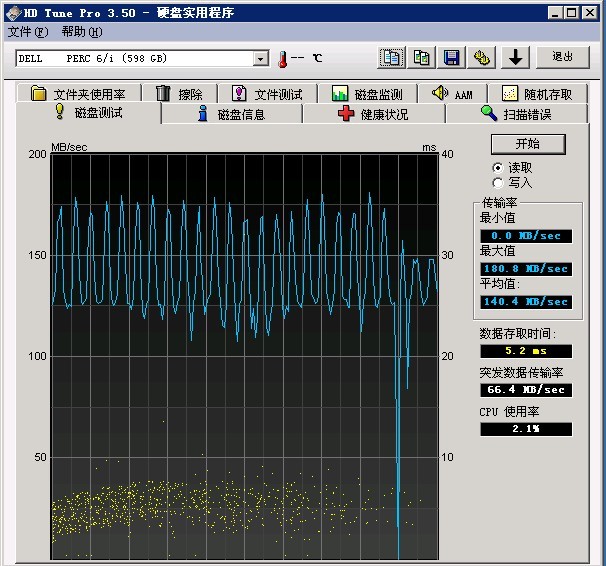Open the 帮助(H) menu
606x566 pixels.
click(x=82, y=32)
